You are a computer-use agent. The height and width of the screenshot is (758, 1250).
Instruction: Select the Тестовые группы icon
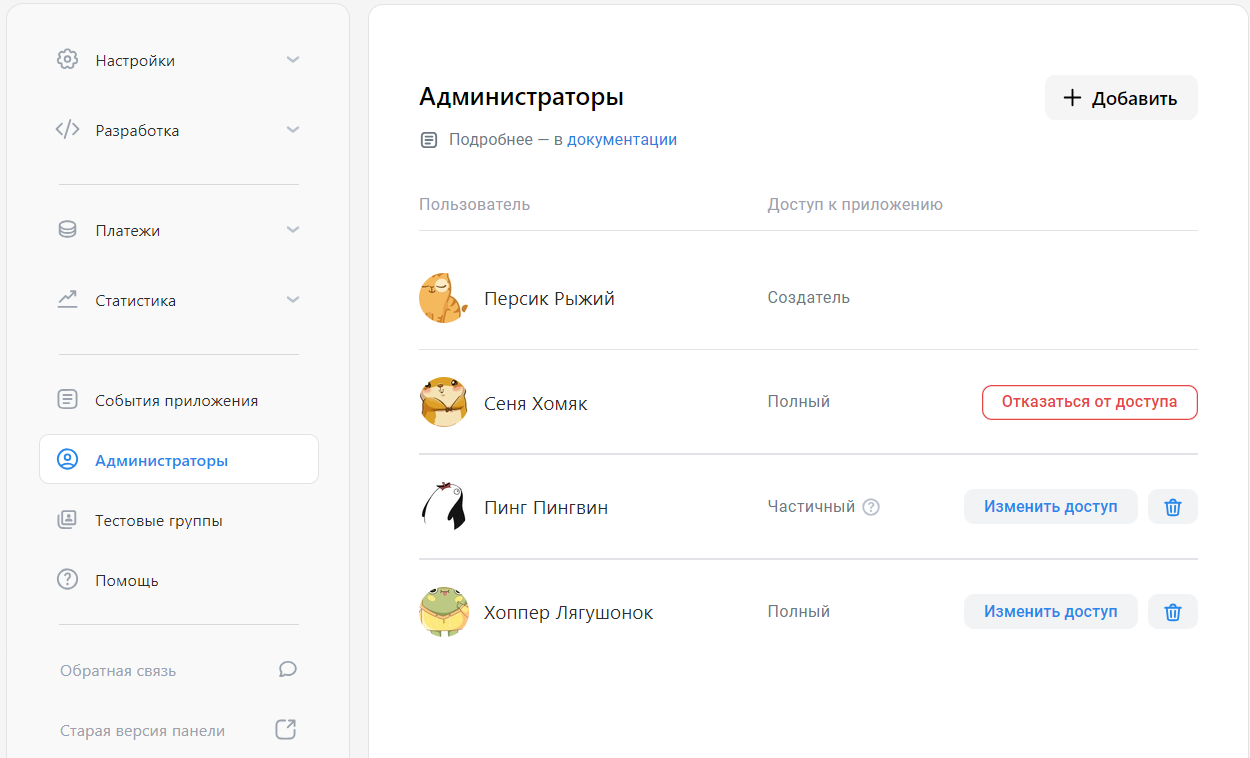(66, 519)
